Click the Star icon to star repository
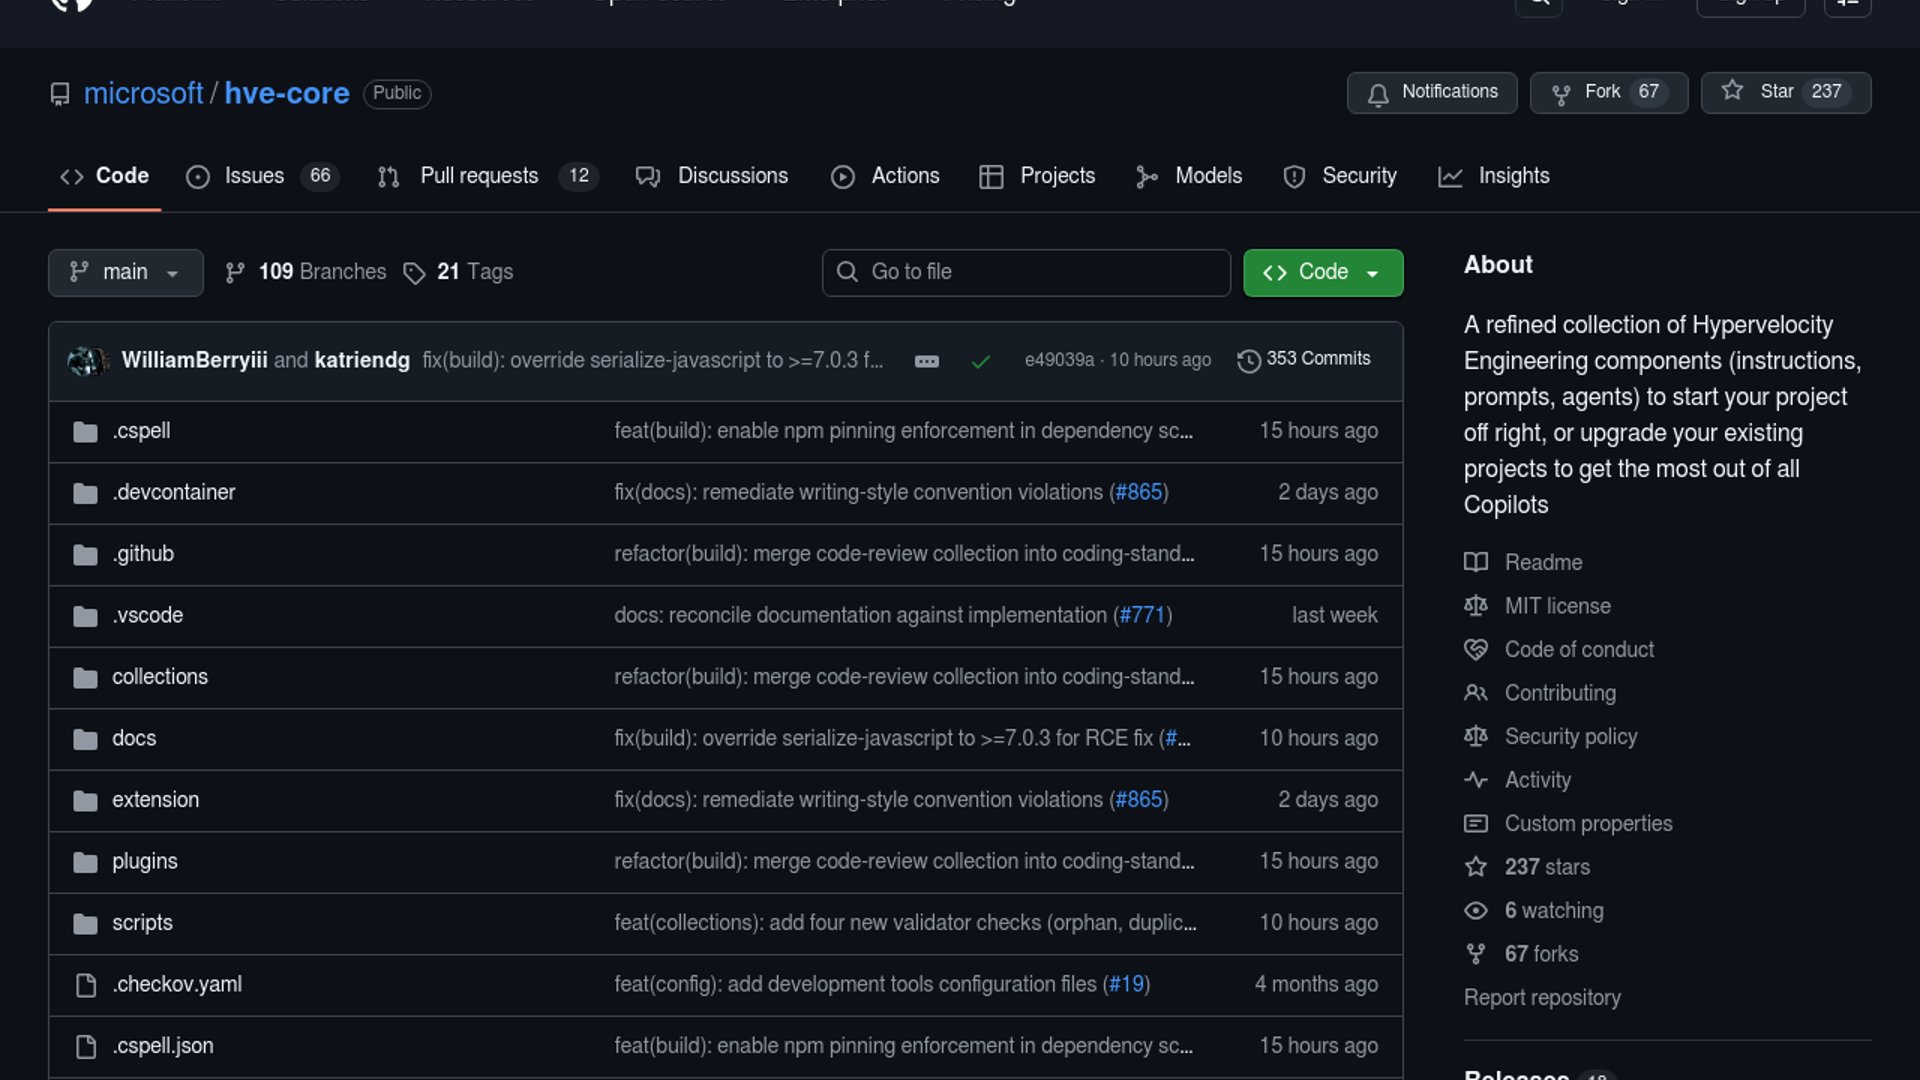 (x=1732, y=91)
